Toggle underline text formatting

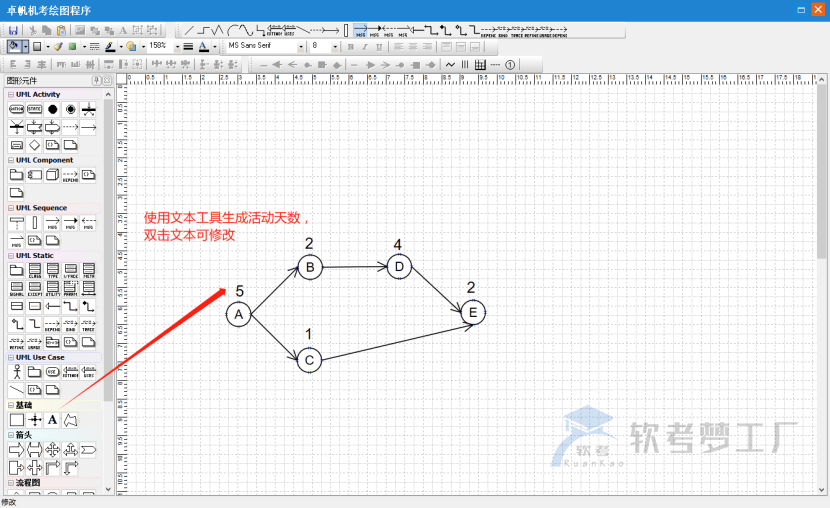[378, 46]
